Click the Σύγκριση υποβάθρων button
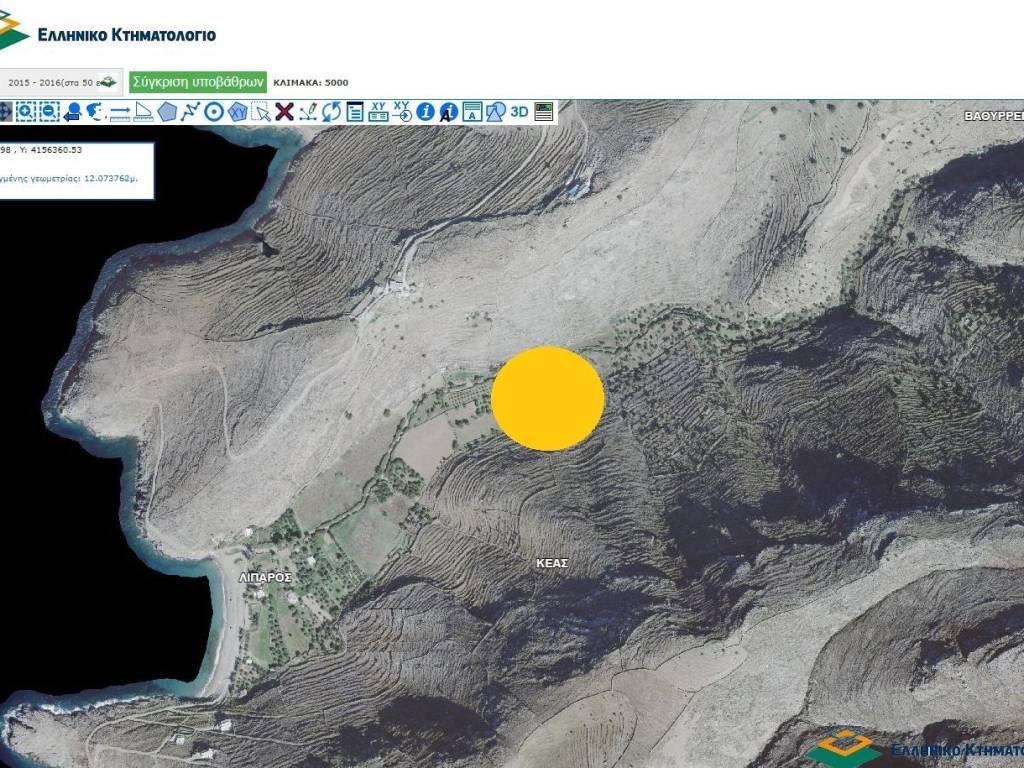 point(198,82)
